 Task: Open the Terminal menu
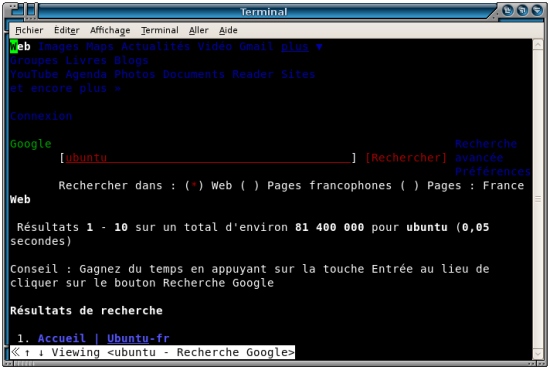[160, 30]
